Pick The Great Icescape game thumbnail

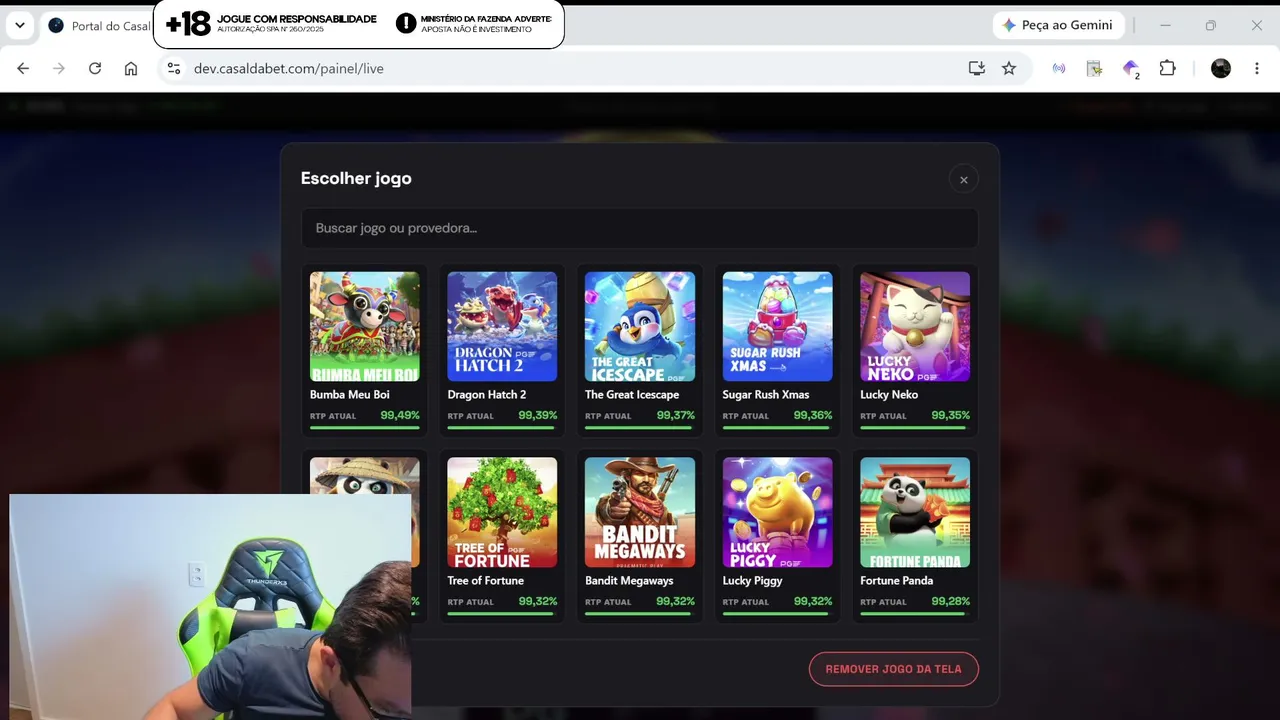point(640,326)
